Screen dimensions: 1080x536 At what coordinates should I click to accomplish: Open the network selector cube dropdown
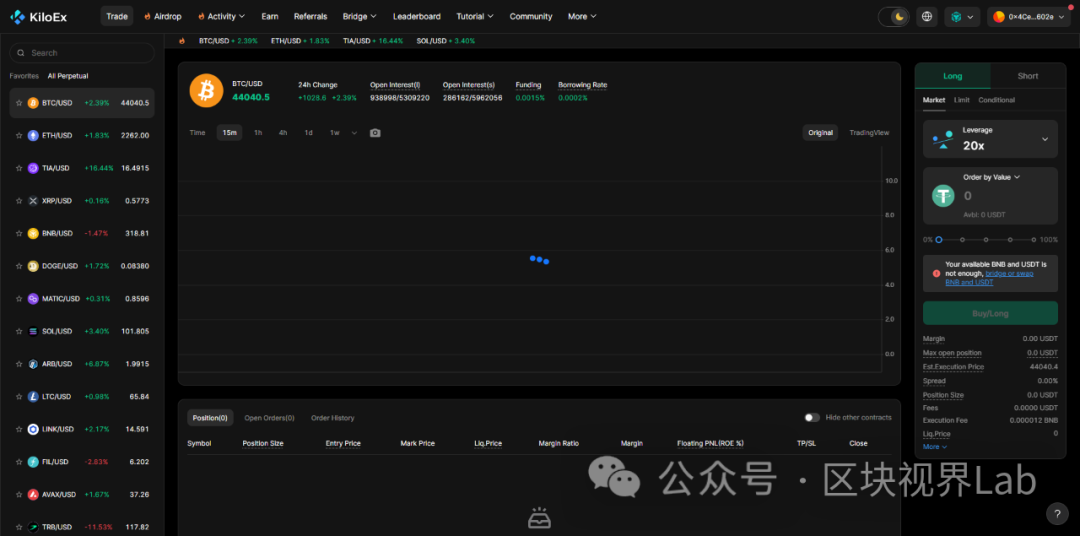point(962,17)
